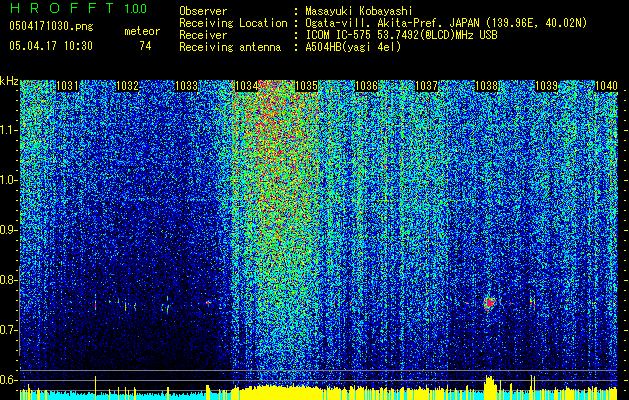Click the 1035 time marker
The image size is (629, 400).
306,86
